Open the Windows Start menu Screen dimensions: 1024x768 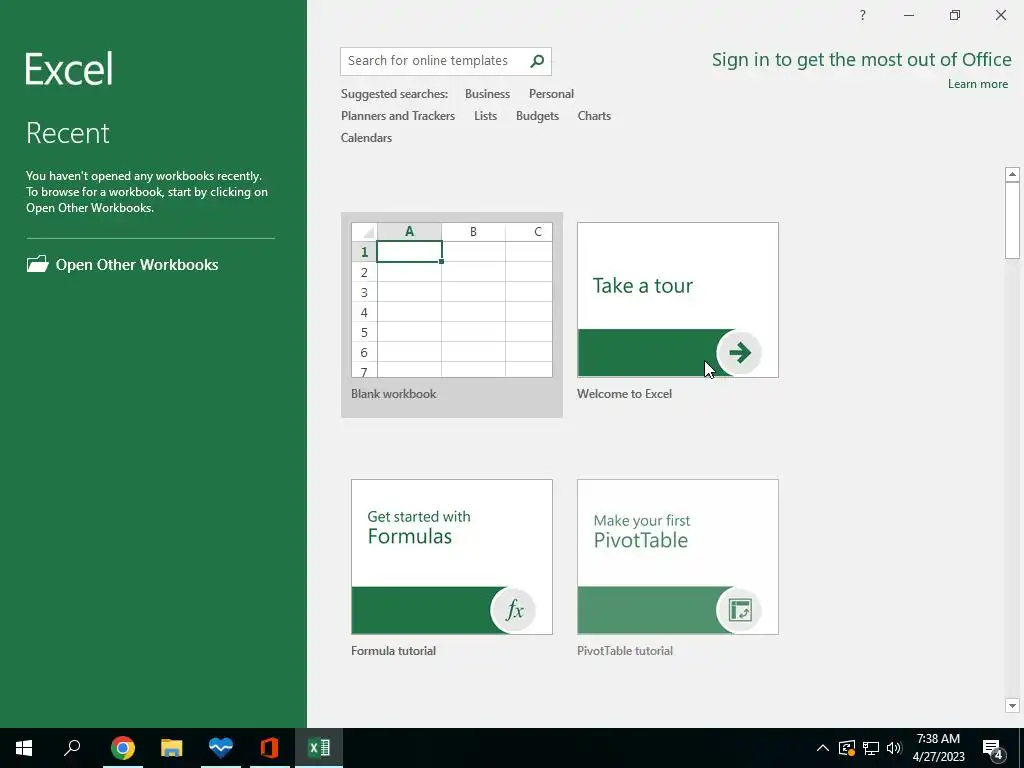[x=24, y=748]
